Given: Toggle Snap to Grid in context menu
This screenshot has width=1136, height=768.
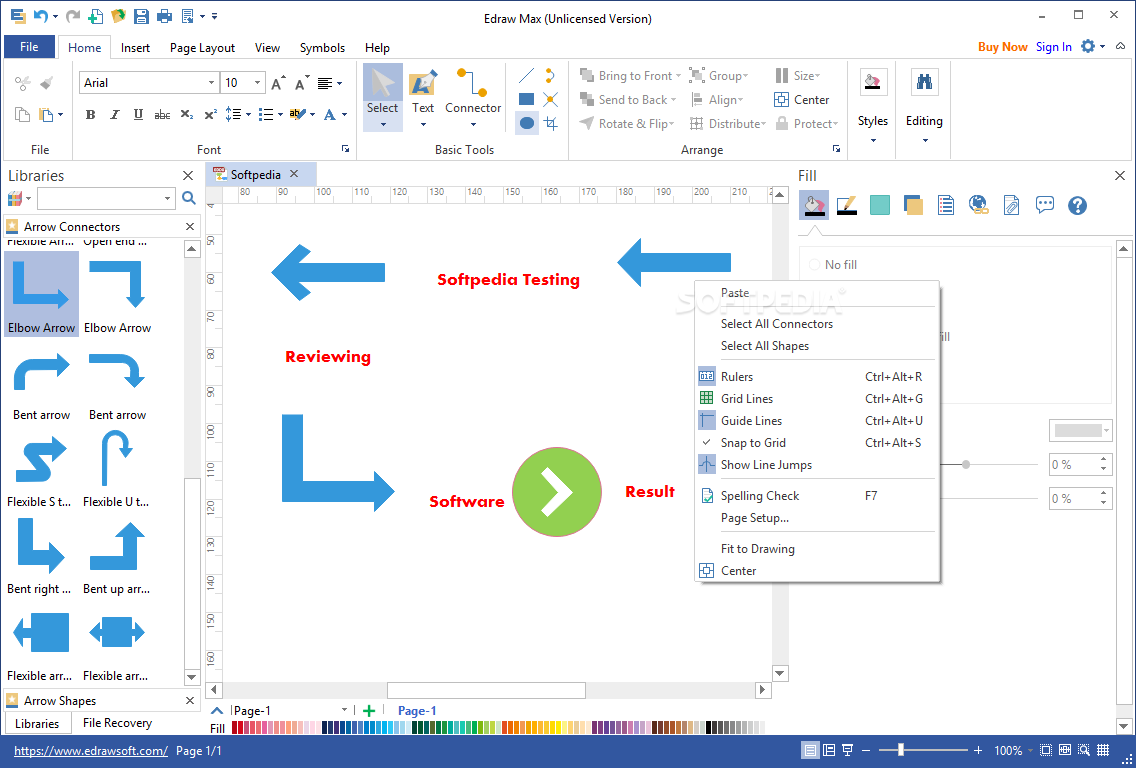Looking at the screenshot, I should pos(816,443).
